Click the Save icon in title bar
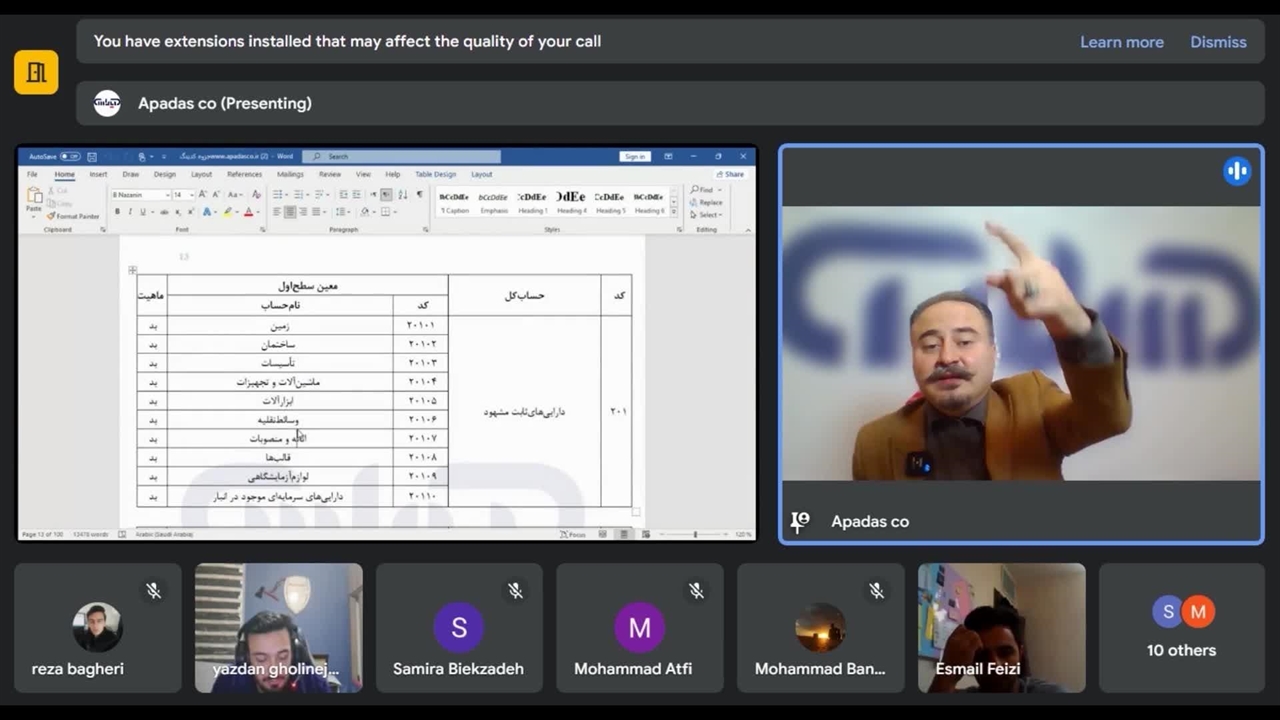The image size is (1280, 720). pyautogui.click(x=92, y=157)
